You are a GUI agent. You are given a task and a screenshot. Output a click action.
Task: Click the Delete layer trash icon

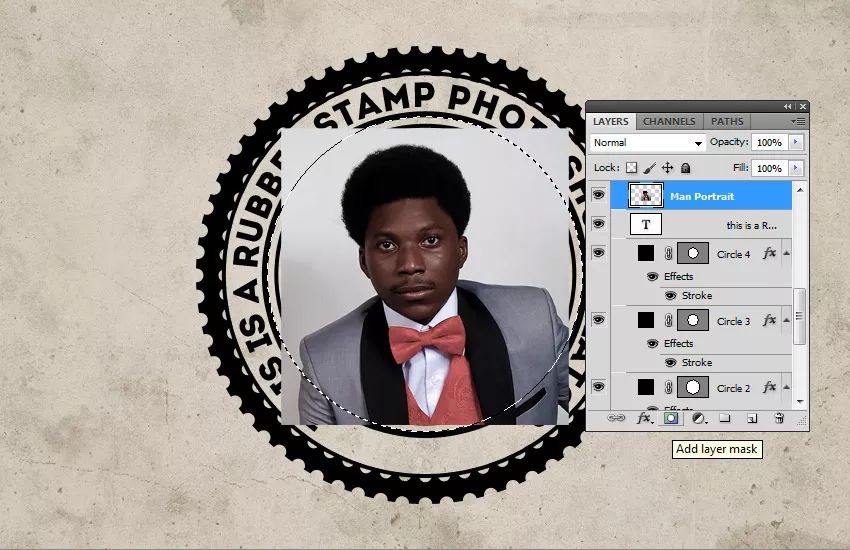779,418
